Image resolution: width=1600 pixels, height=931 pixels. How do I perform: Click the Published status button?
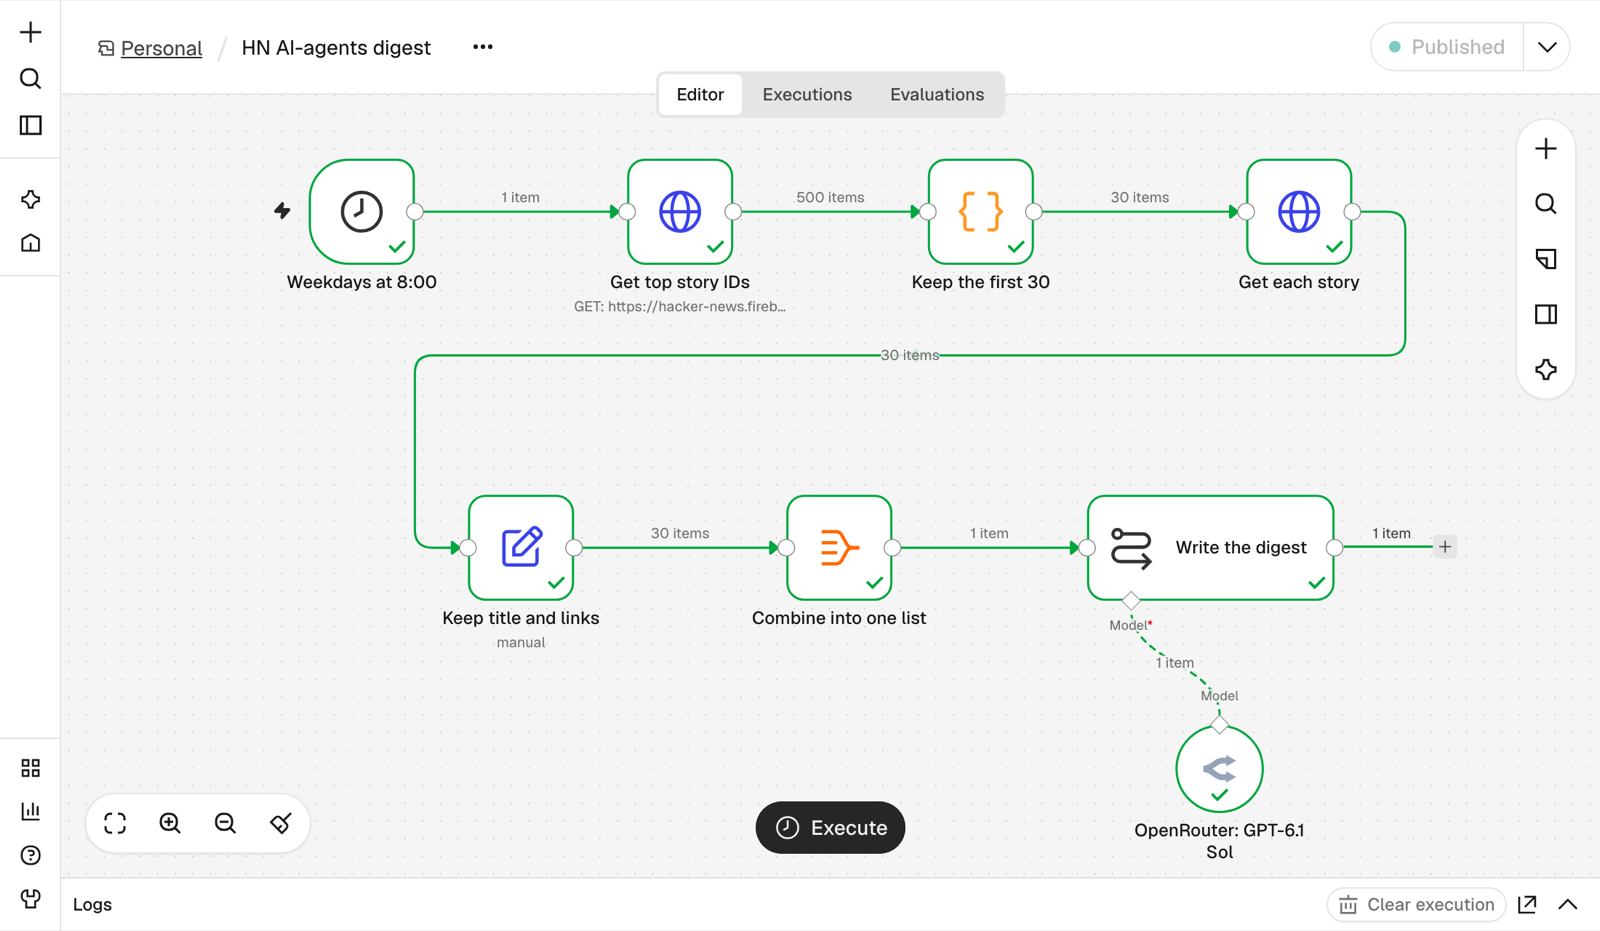tap(1447, 47)
